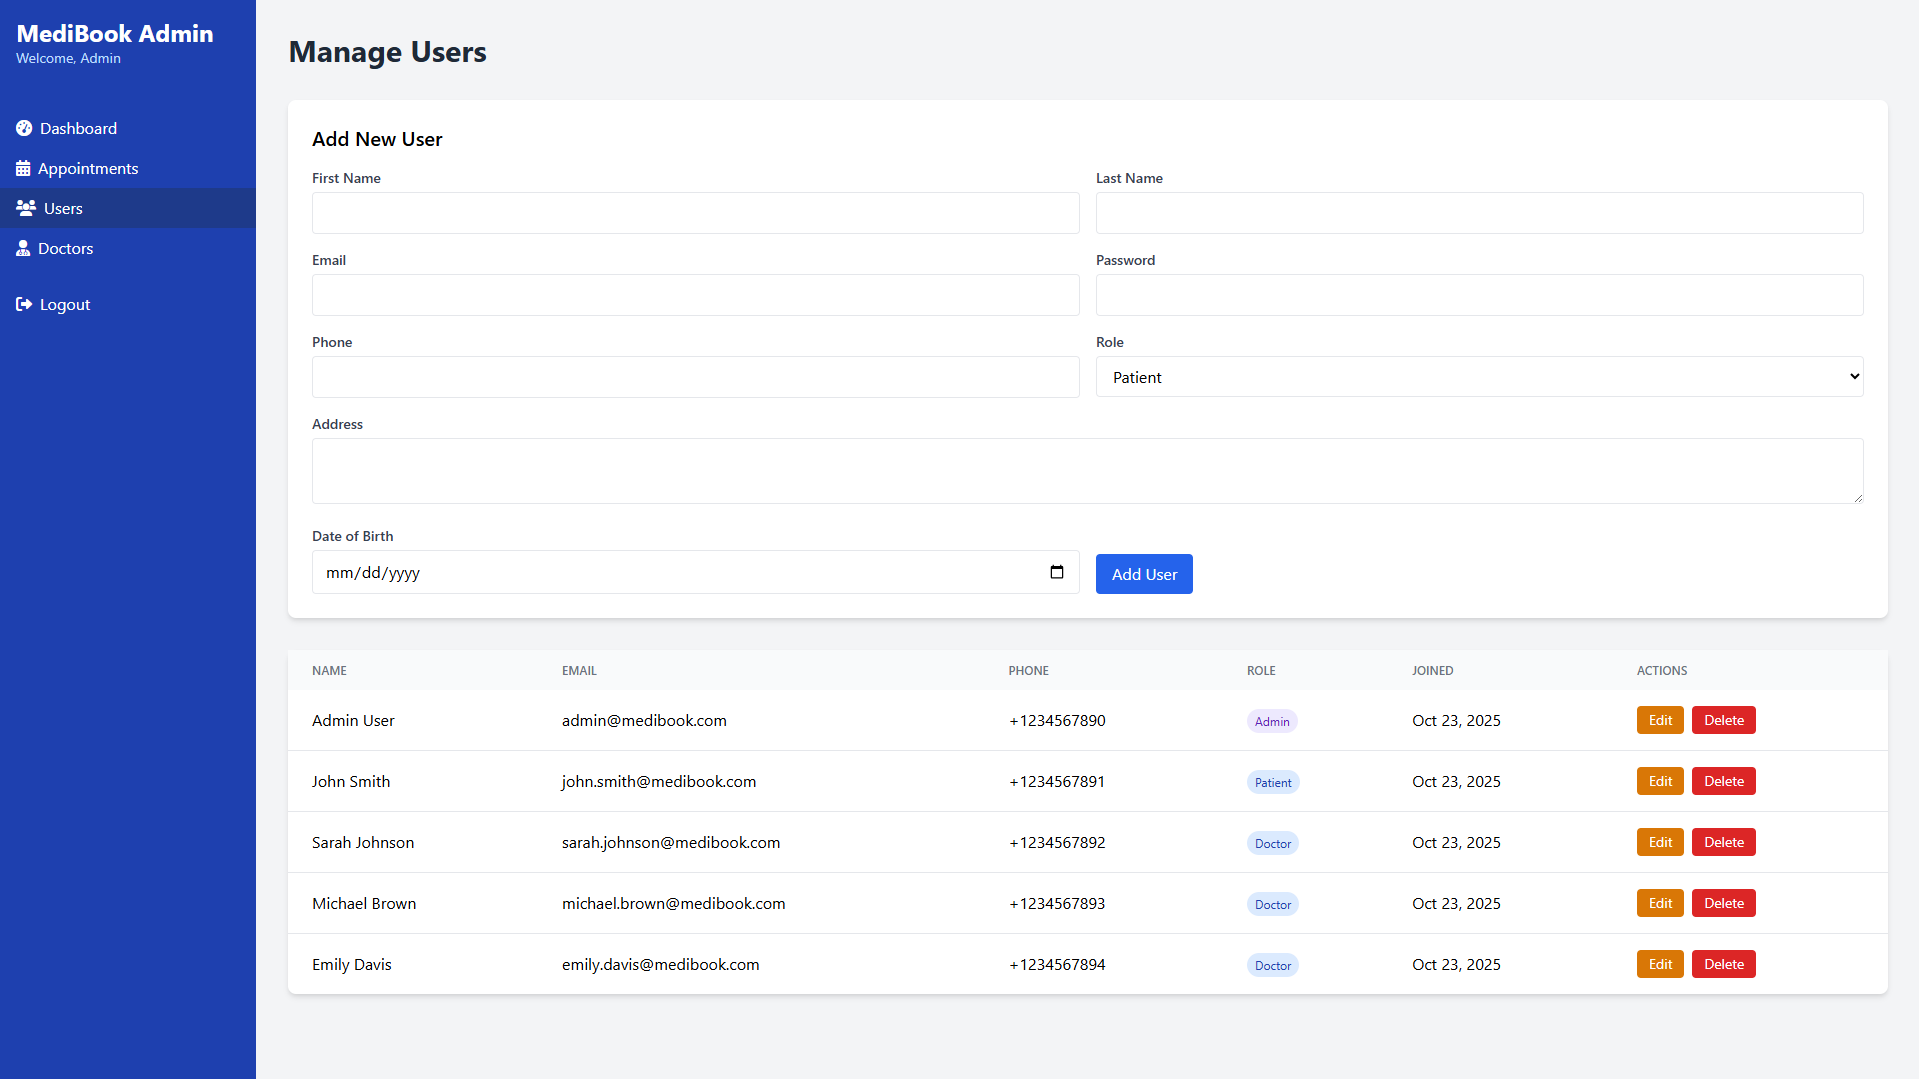Click the Users group icon in sidebar
This screenshot has width=1919, height=1079.
click(x=26, y=208)
